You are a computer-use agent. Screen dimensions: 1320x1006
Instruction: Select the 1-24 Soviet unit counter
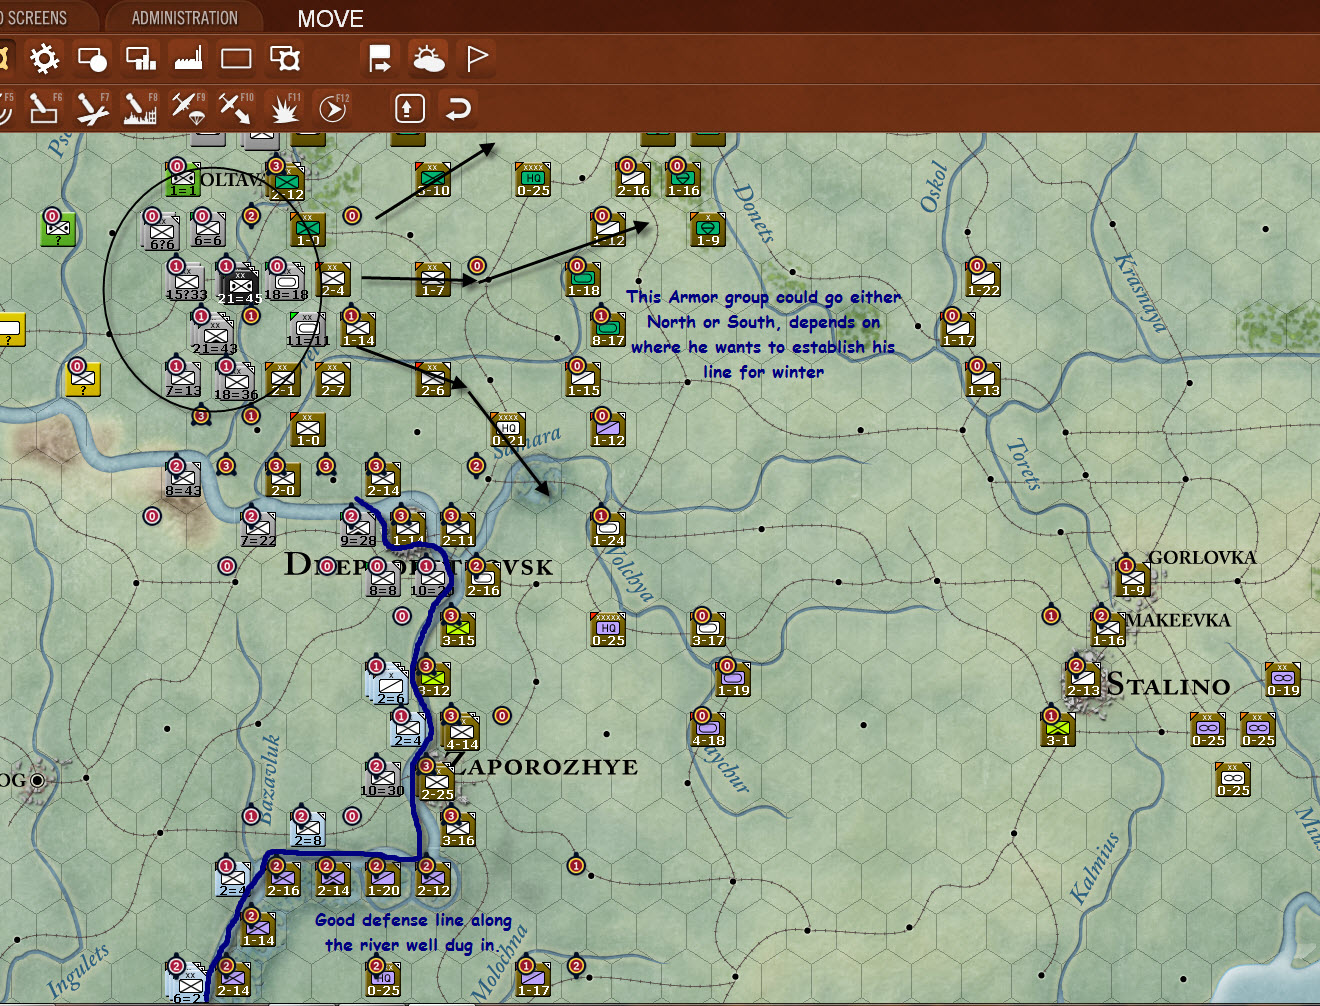pos(608,531)
